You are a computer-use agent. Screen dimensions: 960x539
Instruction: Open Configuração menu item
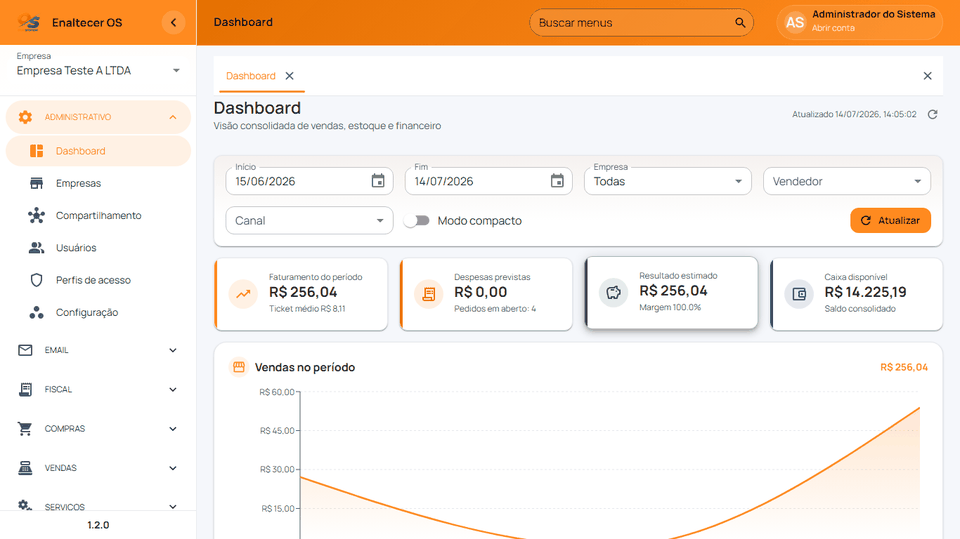pyautogui.click(x=98, y=312)
